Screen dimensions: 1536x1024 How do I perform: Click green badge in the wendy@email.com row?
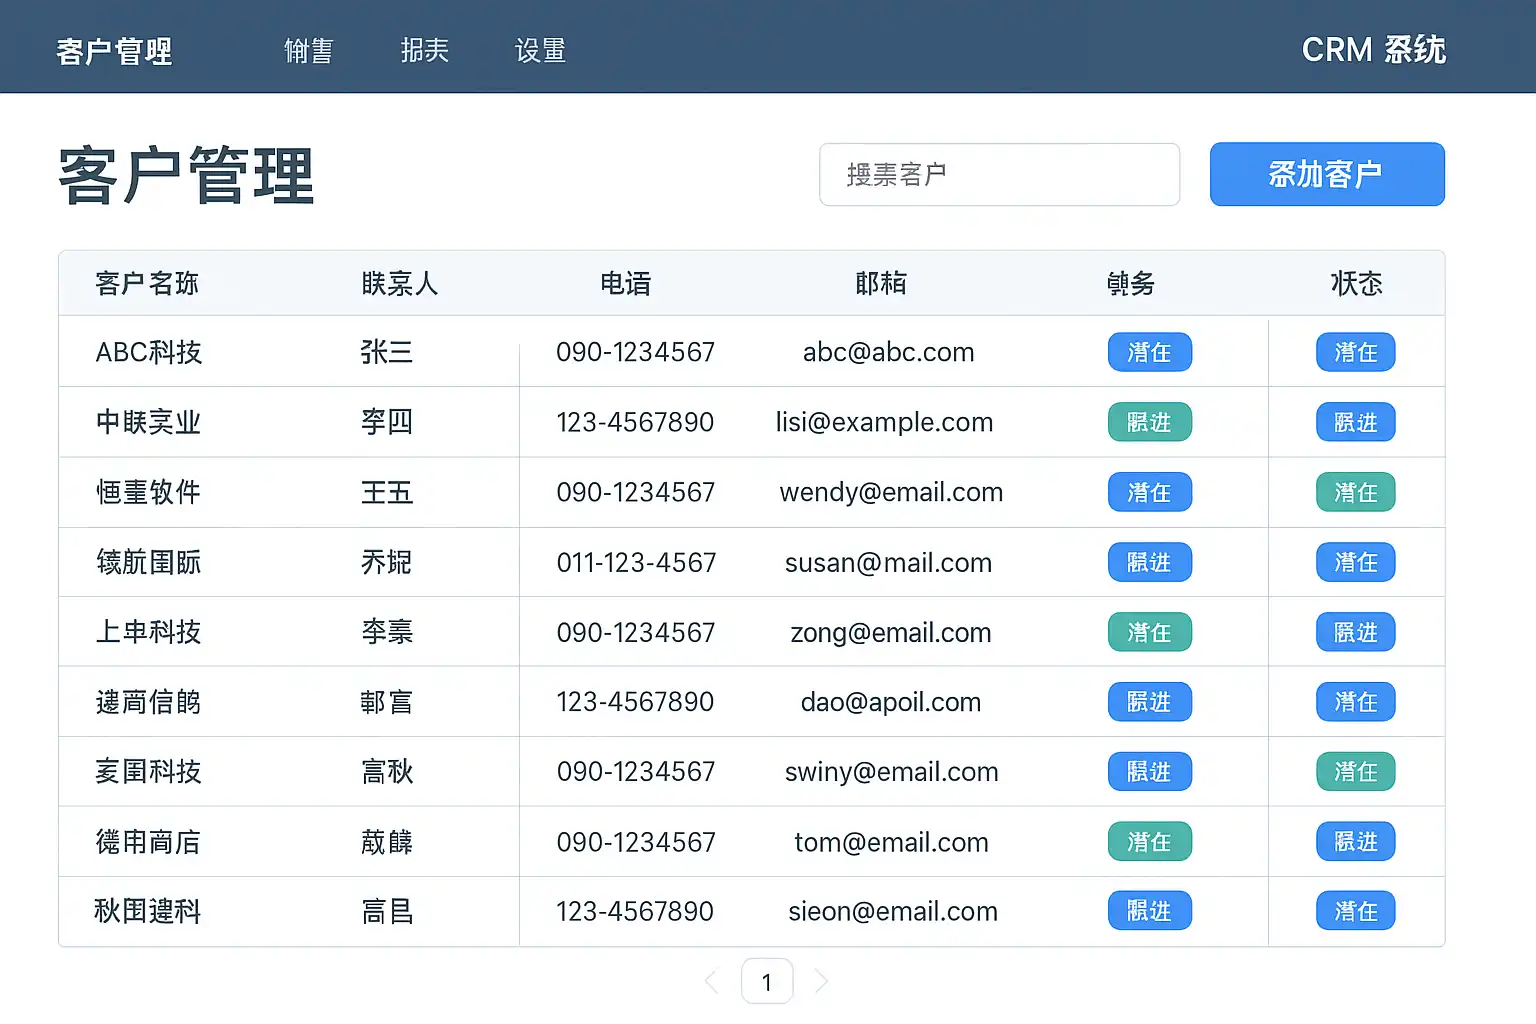click(x=1355, y=492)
